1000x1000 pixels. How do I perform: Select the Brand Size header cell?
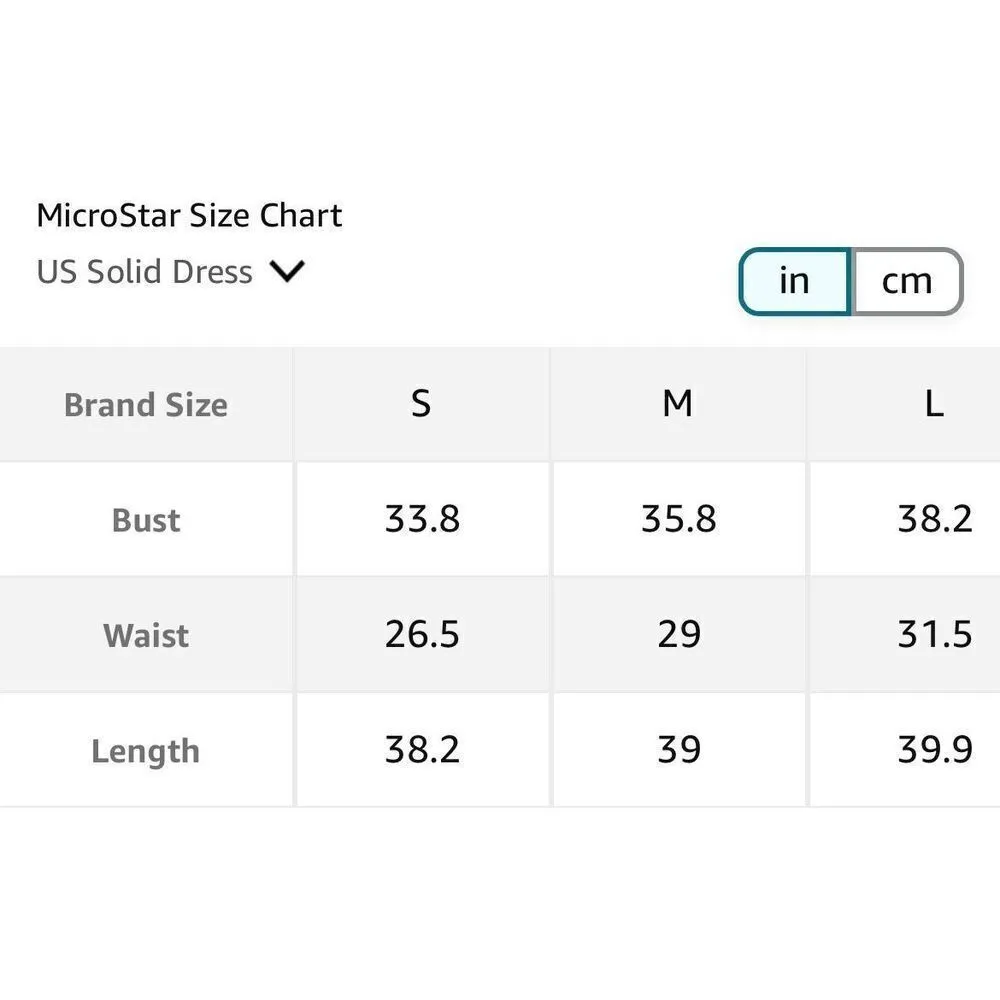coord(146,405)
